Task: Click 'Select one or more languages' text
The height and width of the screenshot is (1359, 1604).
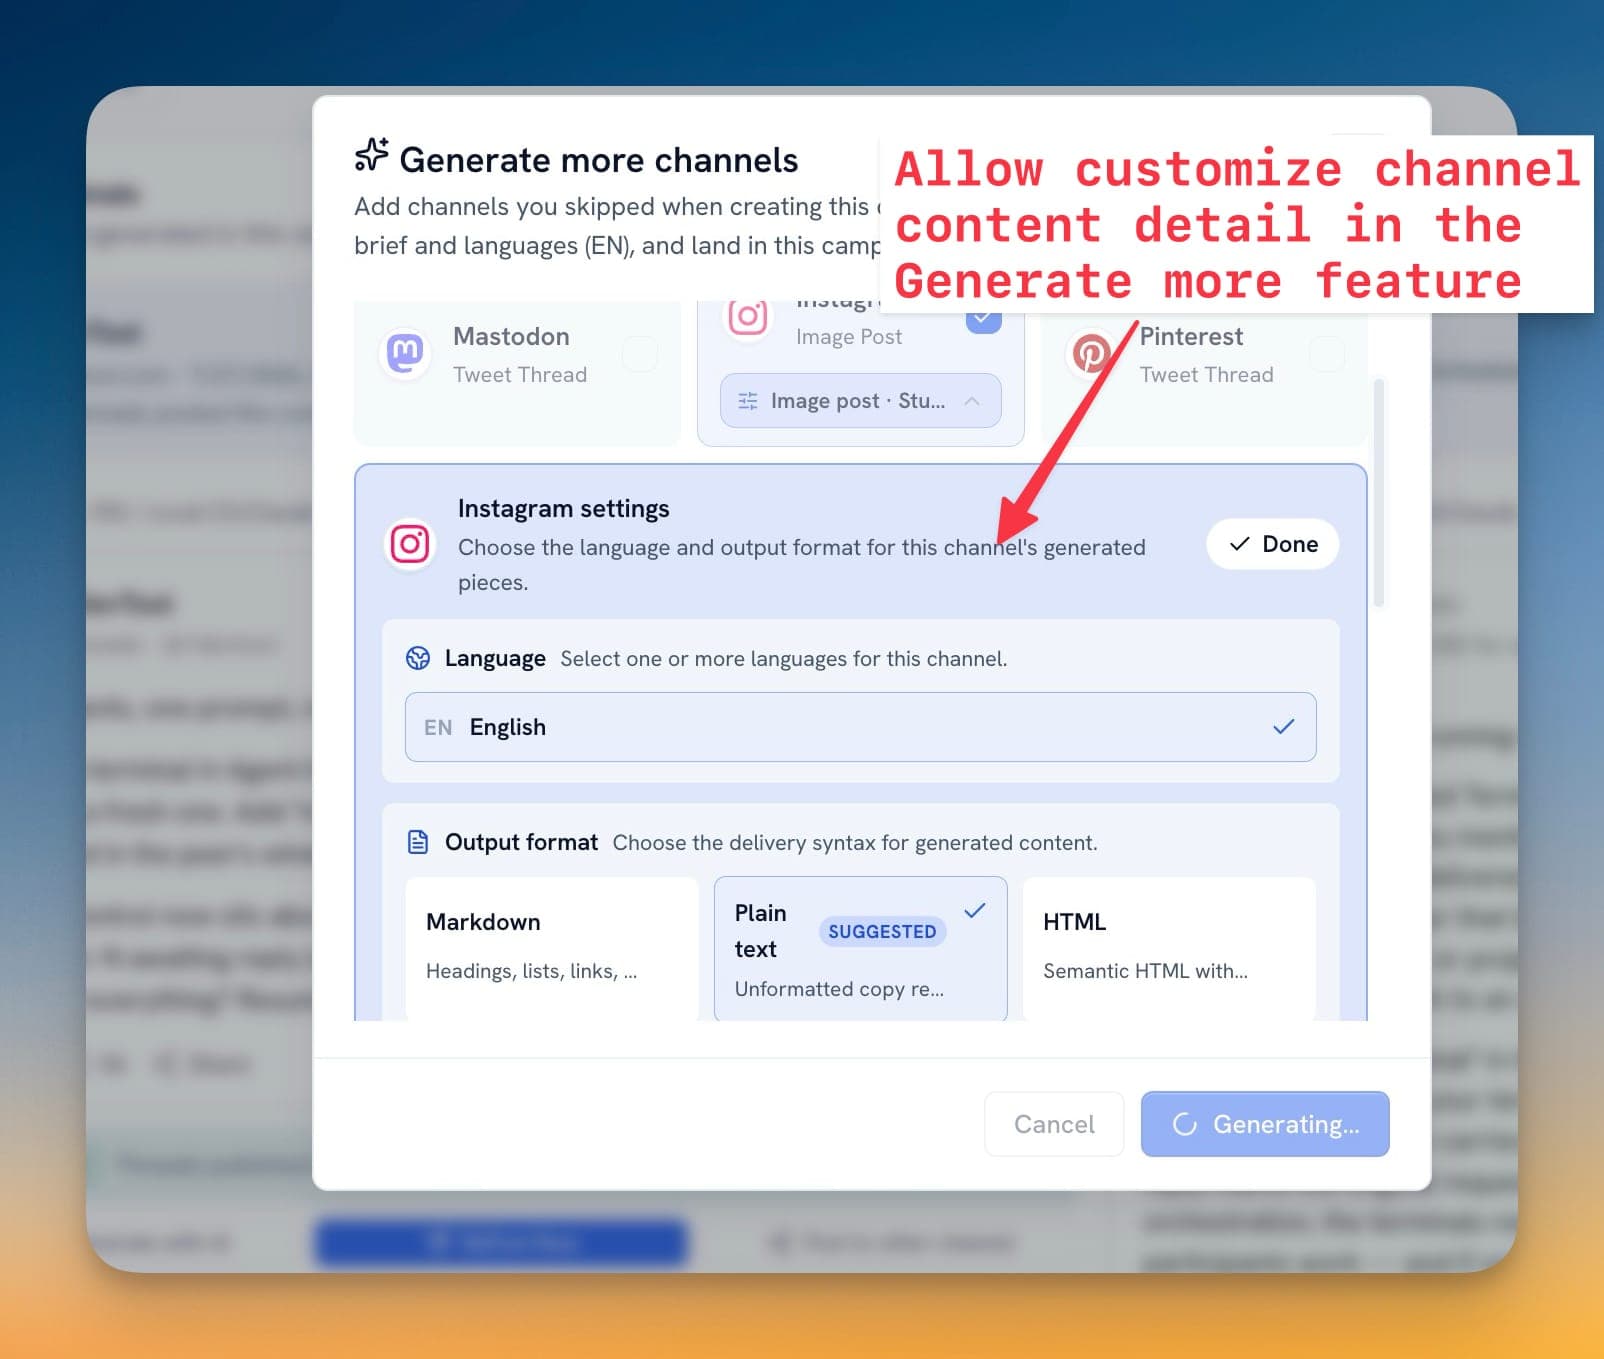Action: click(783, 658)
